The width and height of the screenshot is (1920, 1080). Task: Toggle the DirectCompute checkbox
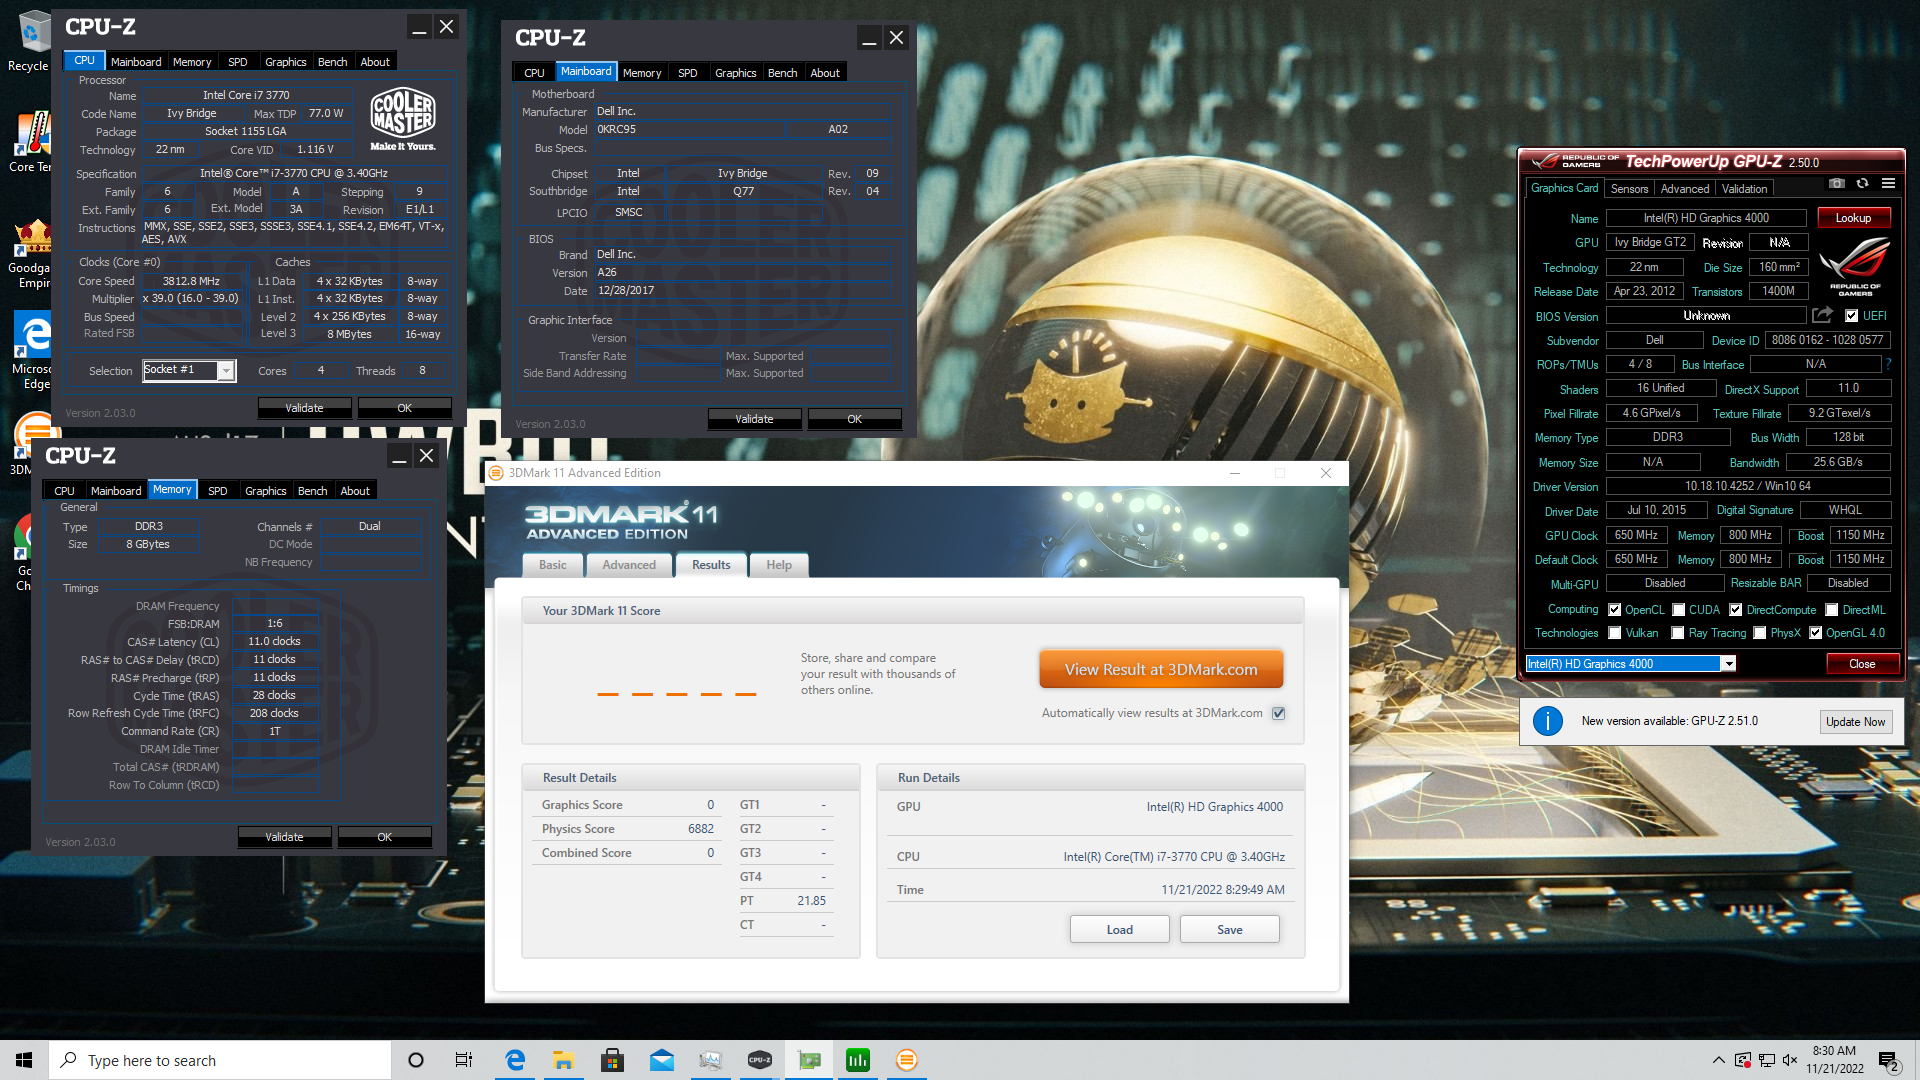click(x=1736, y=610)
